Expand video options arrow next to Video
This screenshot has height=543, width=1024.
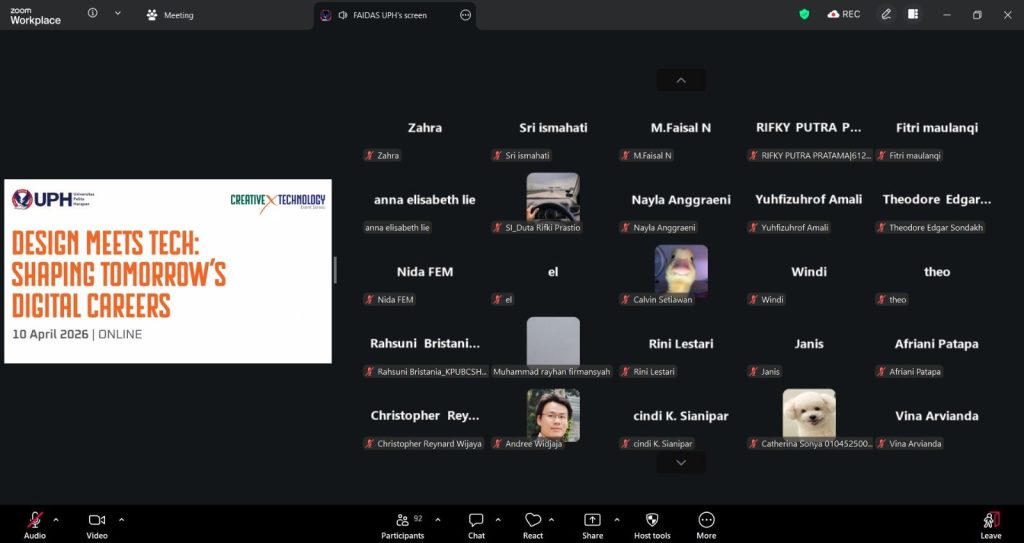pyautogui.click(x=121, y=519)
